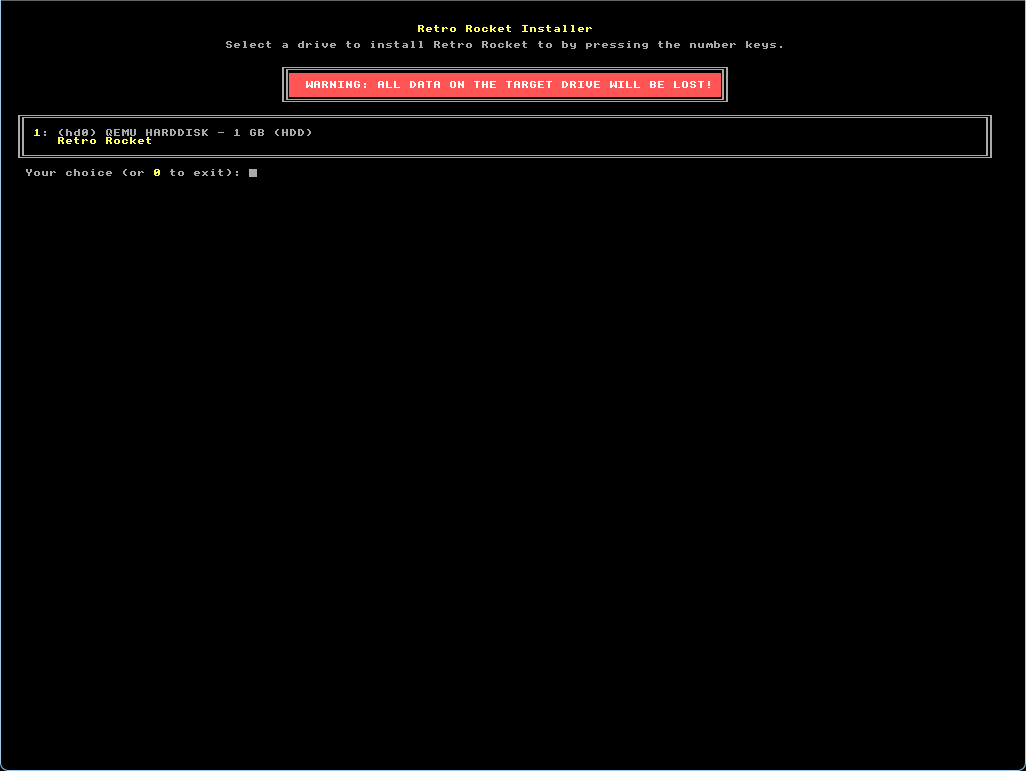Click the (hd0) device identifier
Viewport: 1026px width, 771px height.
(x=77, y=133)
